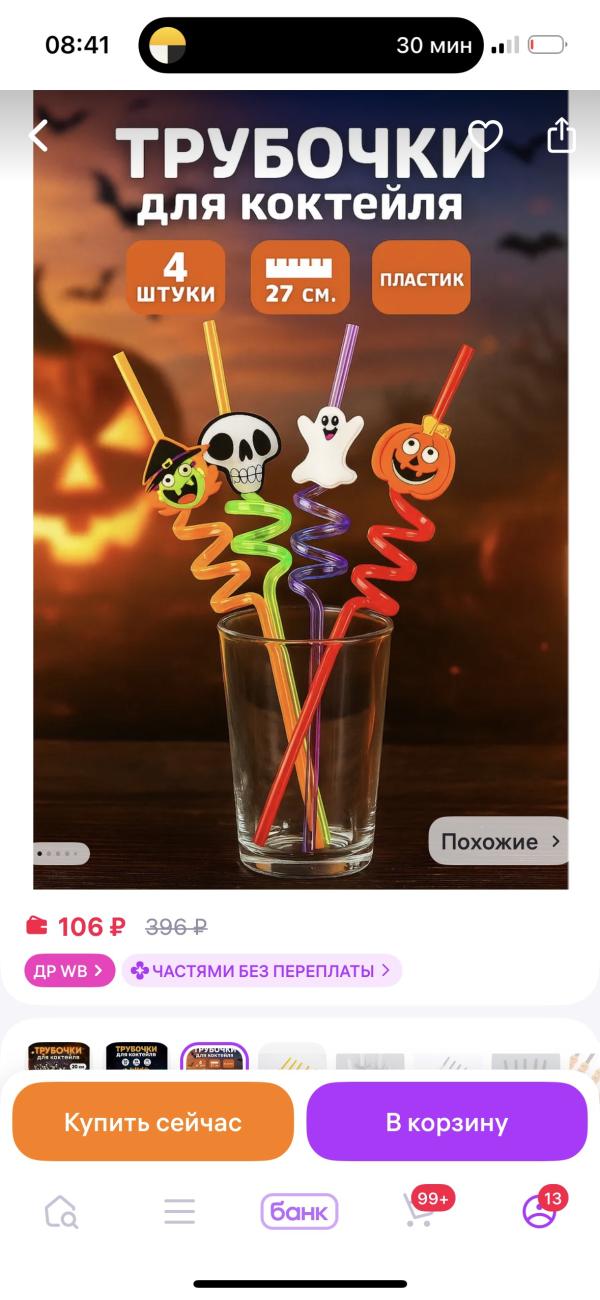Select the highlighted third variant thumbnail
The image size is (600, 1300).
coord(214,1058)
